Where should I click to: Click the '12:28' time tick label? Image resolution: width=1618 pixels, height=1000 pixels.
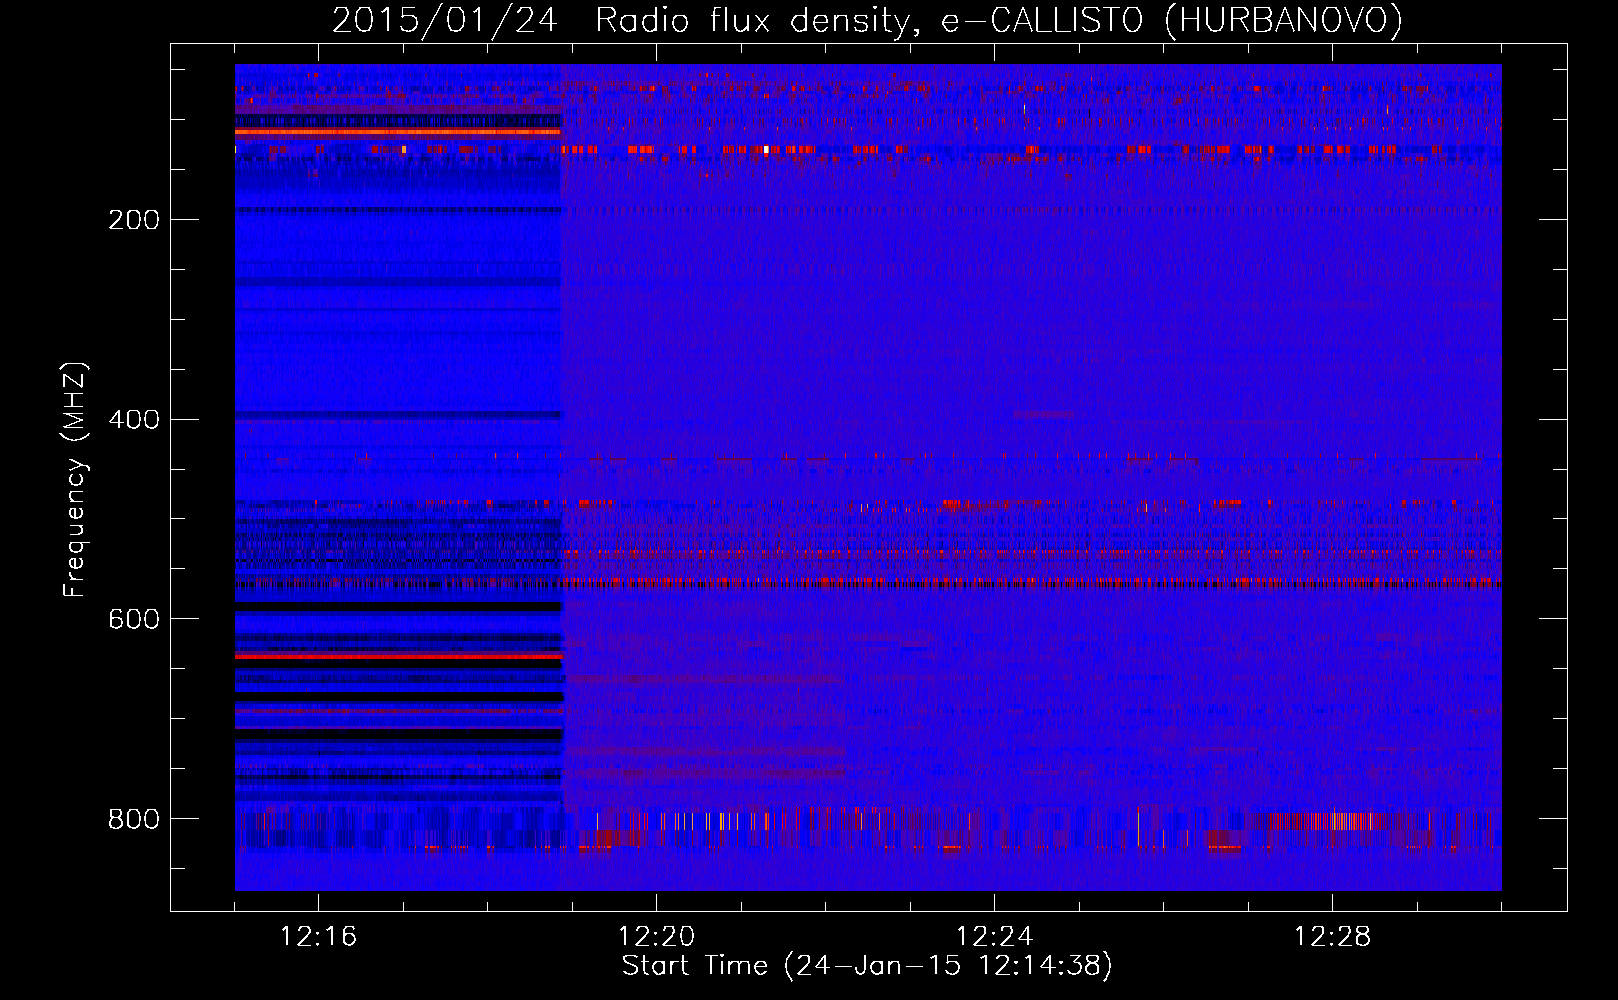click(x=1332, y=937)
